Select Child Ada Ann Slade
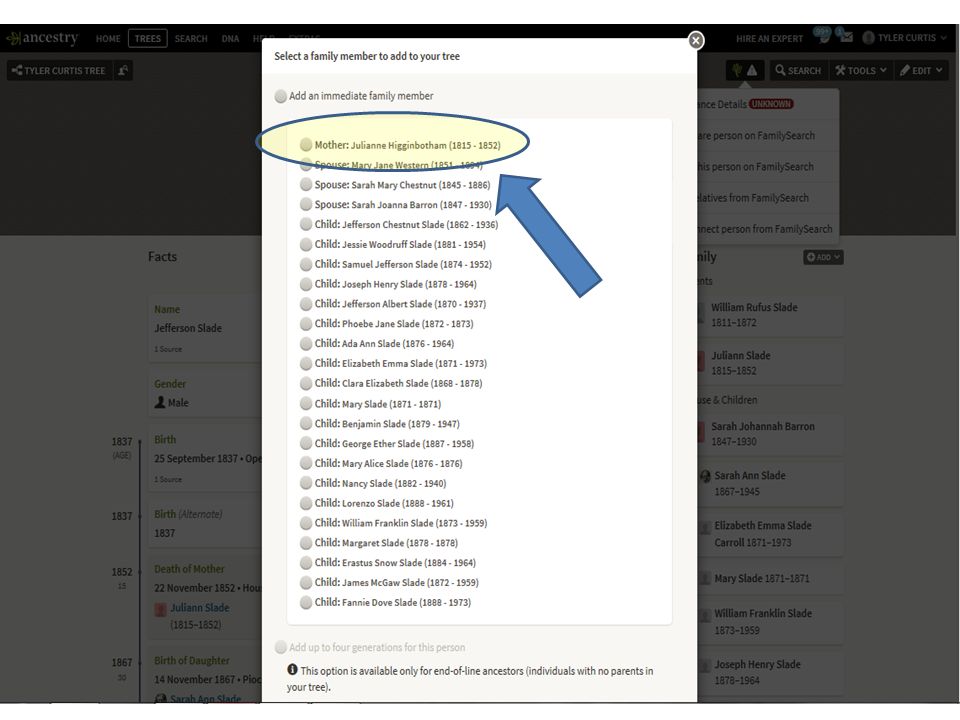 pyautogui.click(x=306, y=343)
